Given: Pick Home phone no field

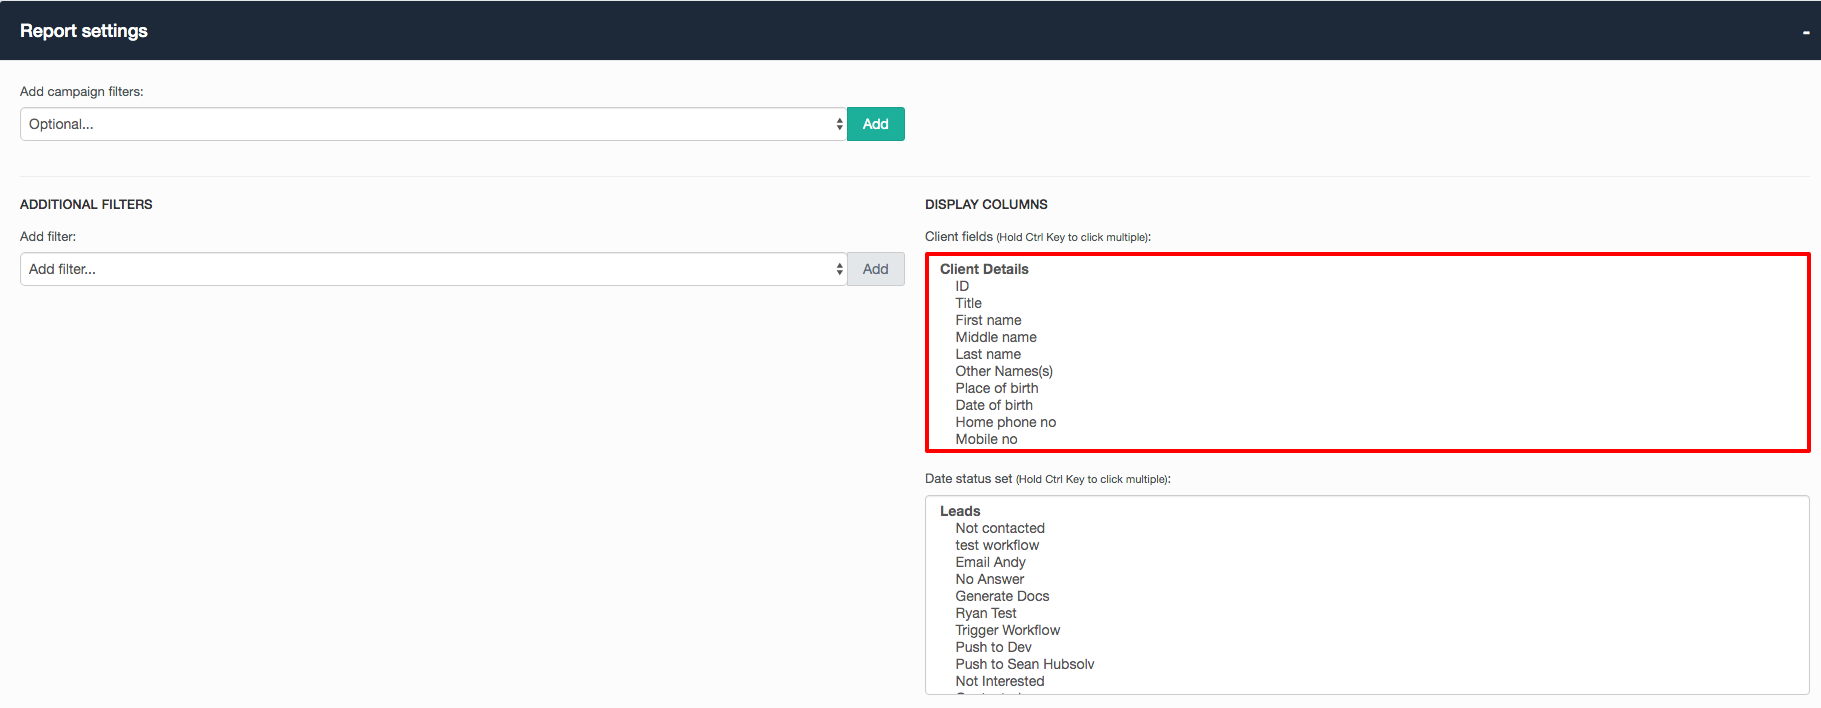Looking at the screenshot, I should point(1005,422).
